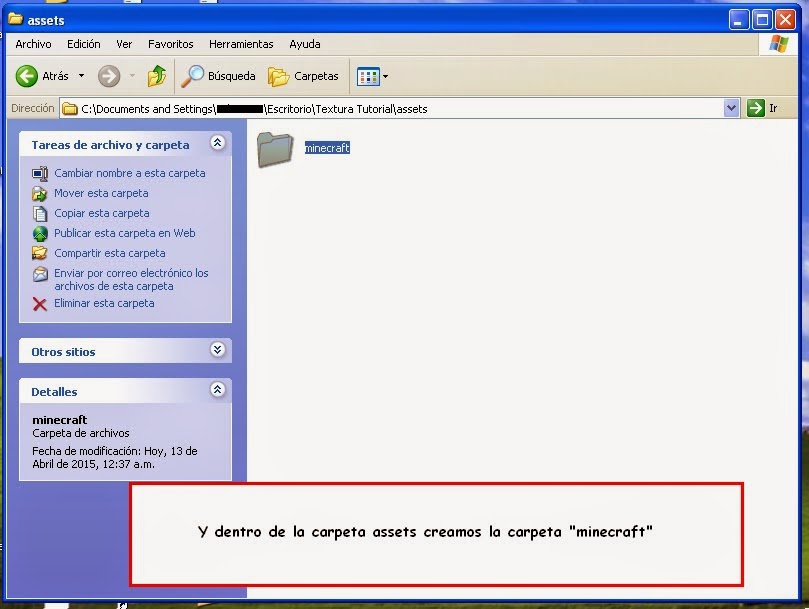Screen dimensions: 809x609
Task: Open the Herramientas menu
Action: click(241, 44)
